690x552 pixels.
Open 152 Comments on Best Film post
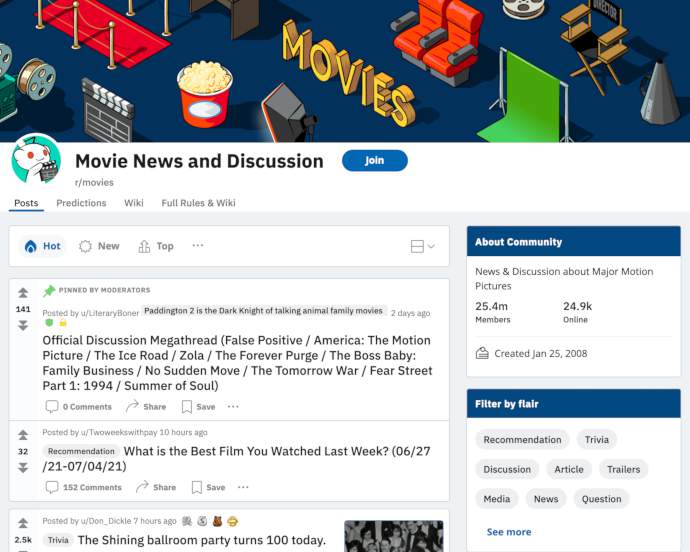click(84, 487)
